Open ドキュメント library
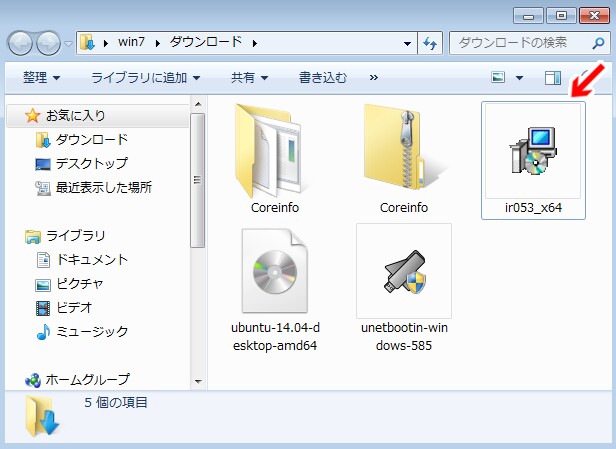Viewport: 616px width, 449px height. pos(92,259)
